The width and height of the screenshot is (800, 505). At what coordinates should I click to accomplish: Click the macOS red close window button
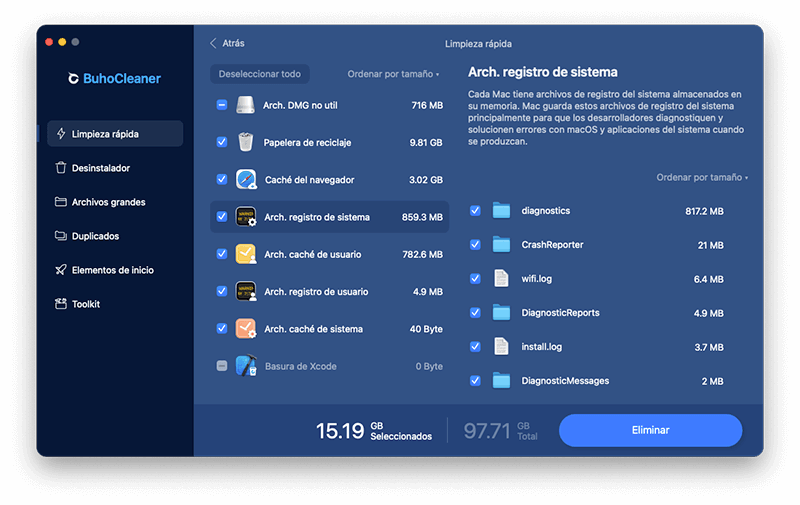coord(49,42)
